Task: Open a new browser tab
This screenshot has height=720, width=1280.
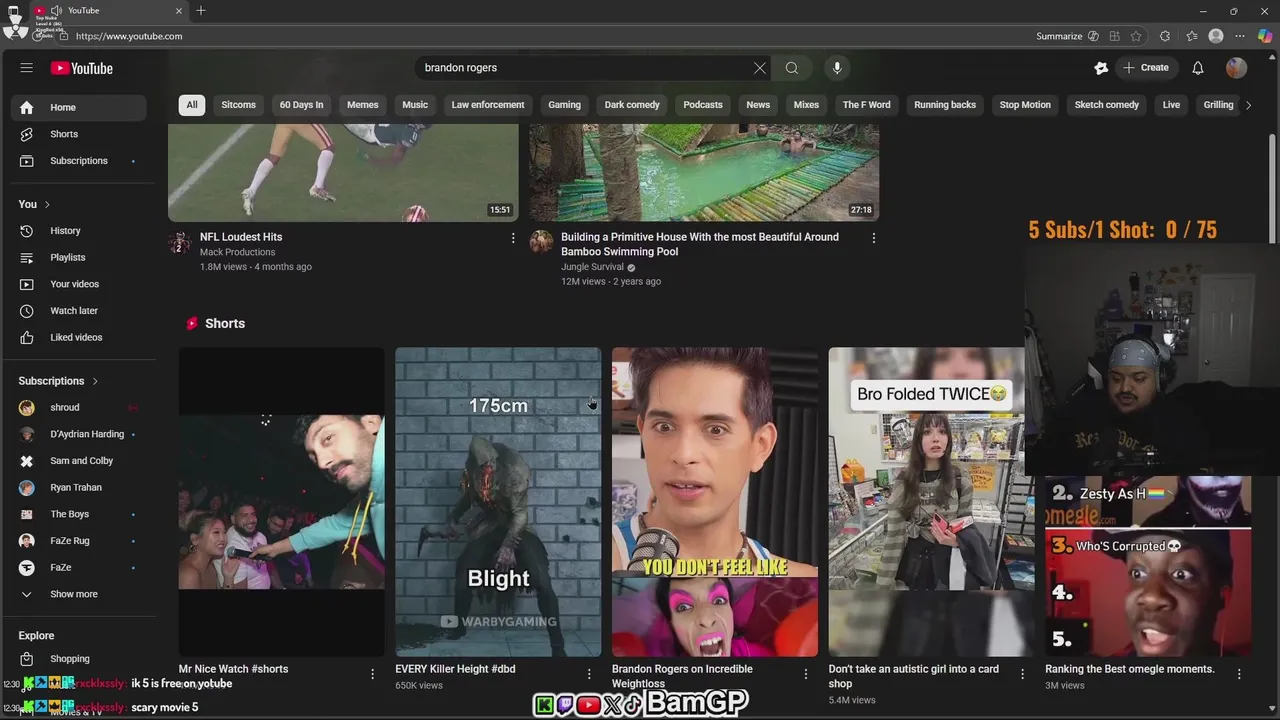Action: click(x=201, y=10)
